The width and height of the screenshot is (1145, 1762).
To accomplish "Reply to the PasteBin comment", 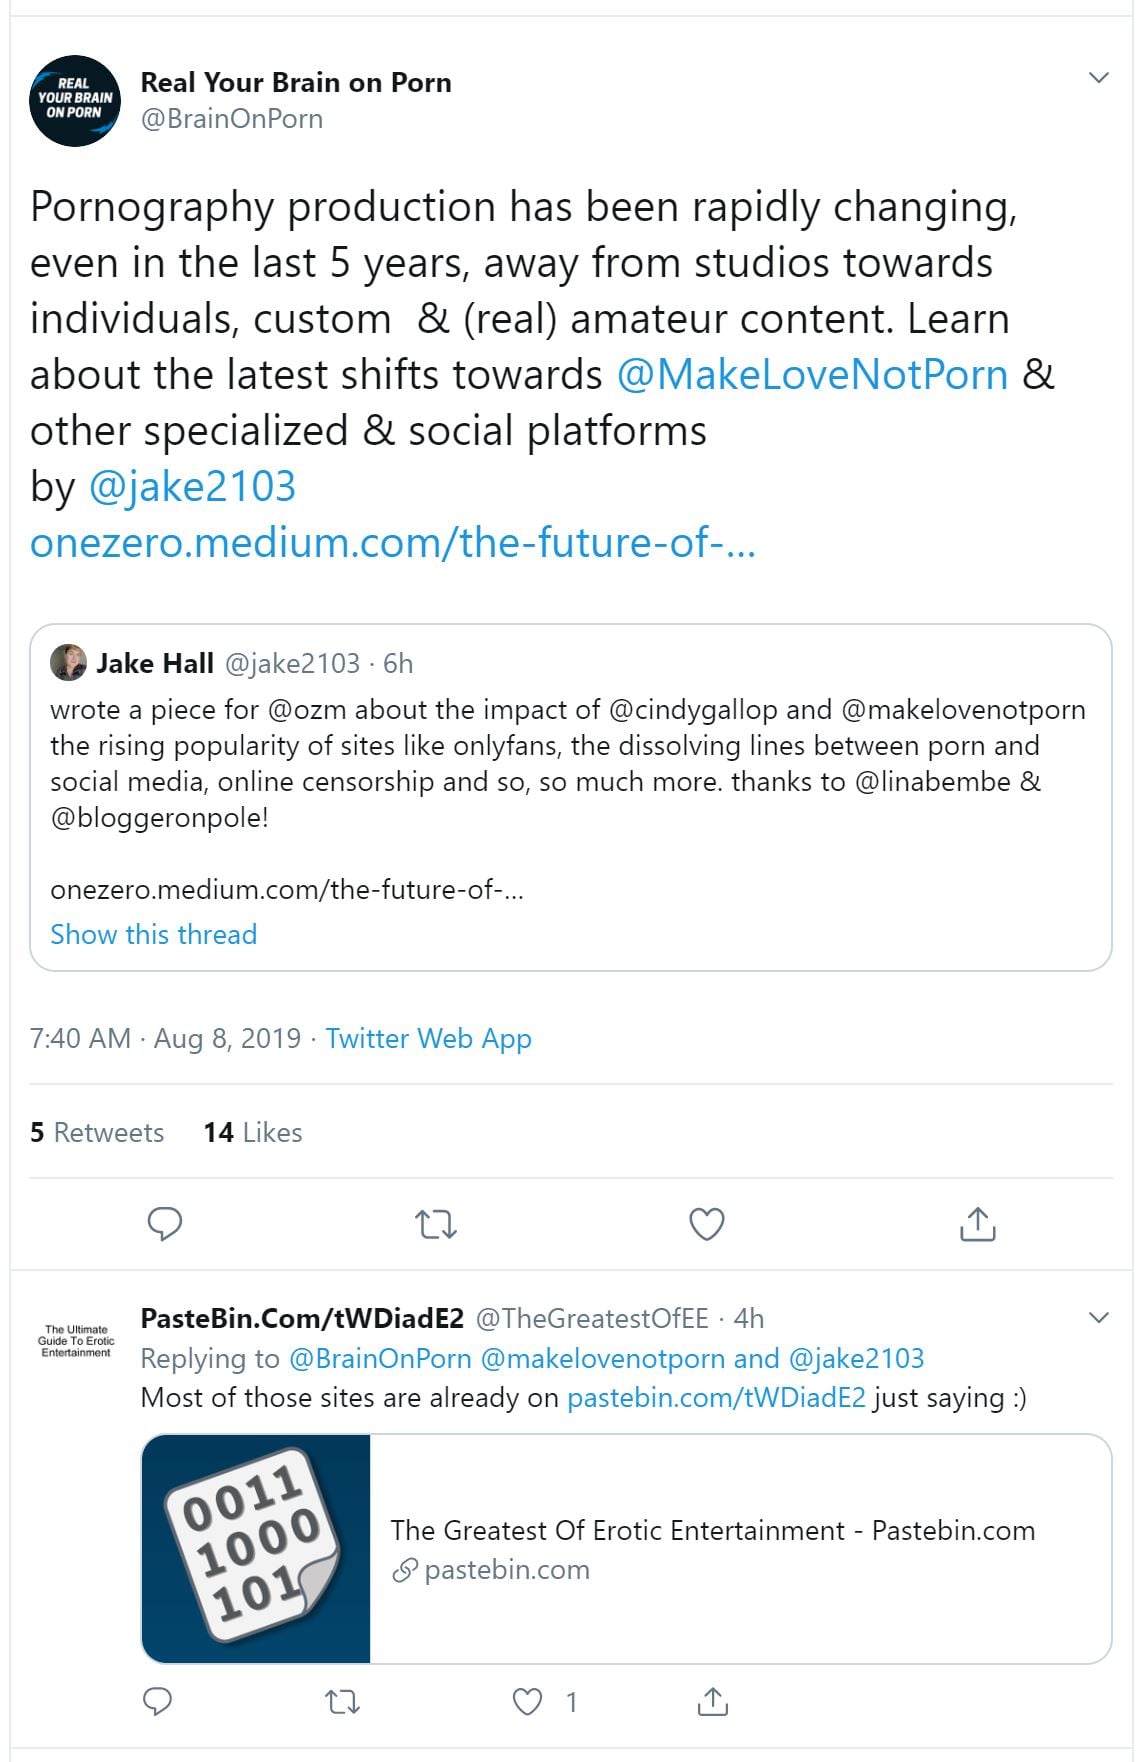I will 158,1701.
